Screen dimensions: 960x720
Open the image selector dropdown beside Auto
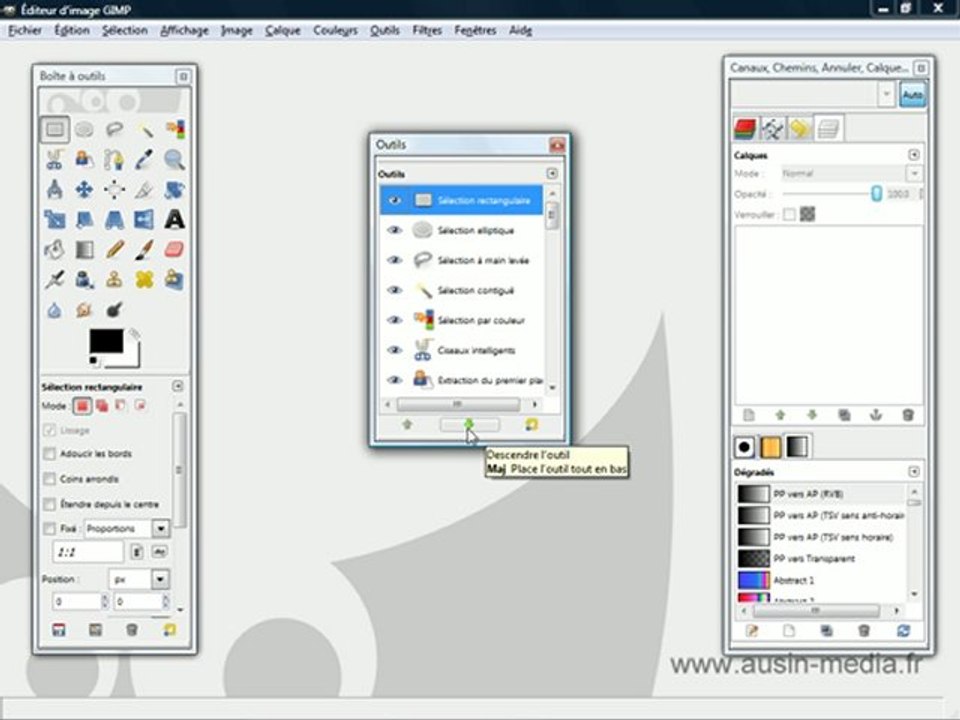coord(886,94)
